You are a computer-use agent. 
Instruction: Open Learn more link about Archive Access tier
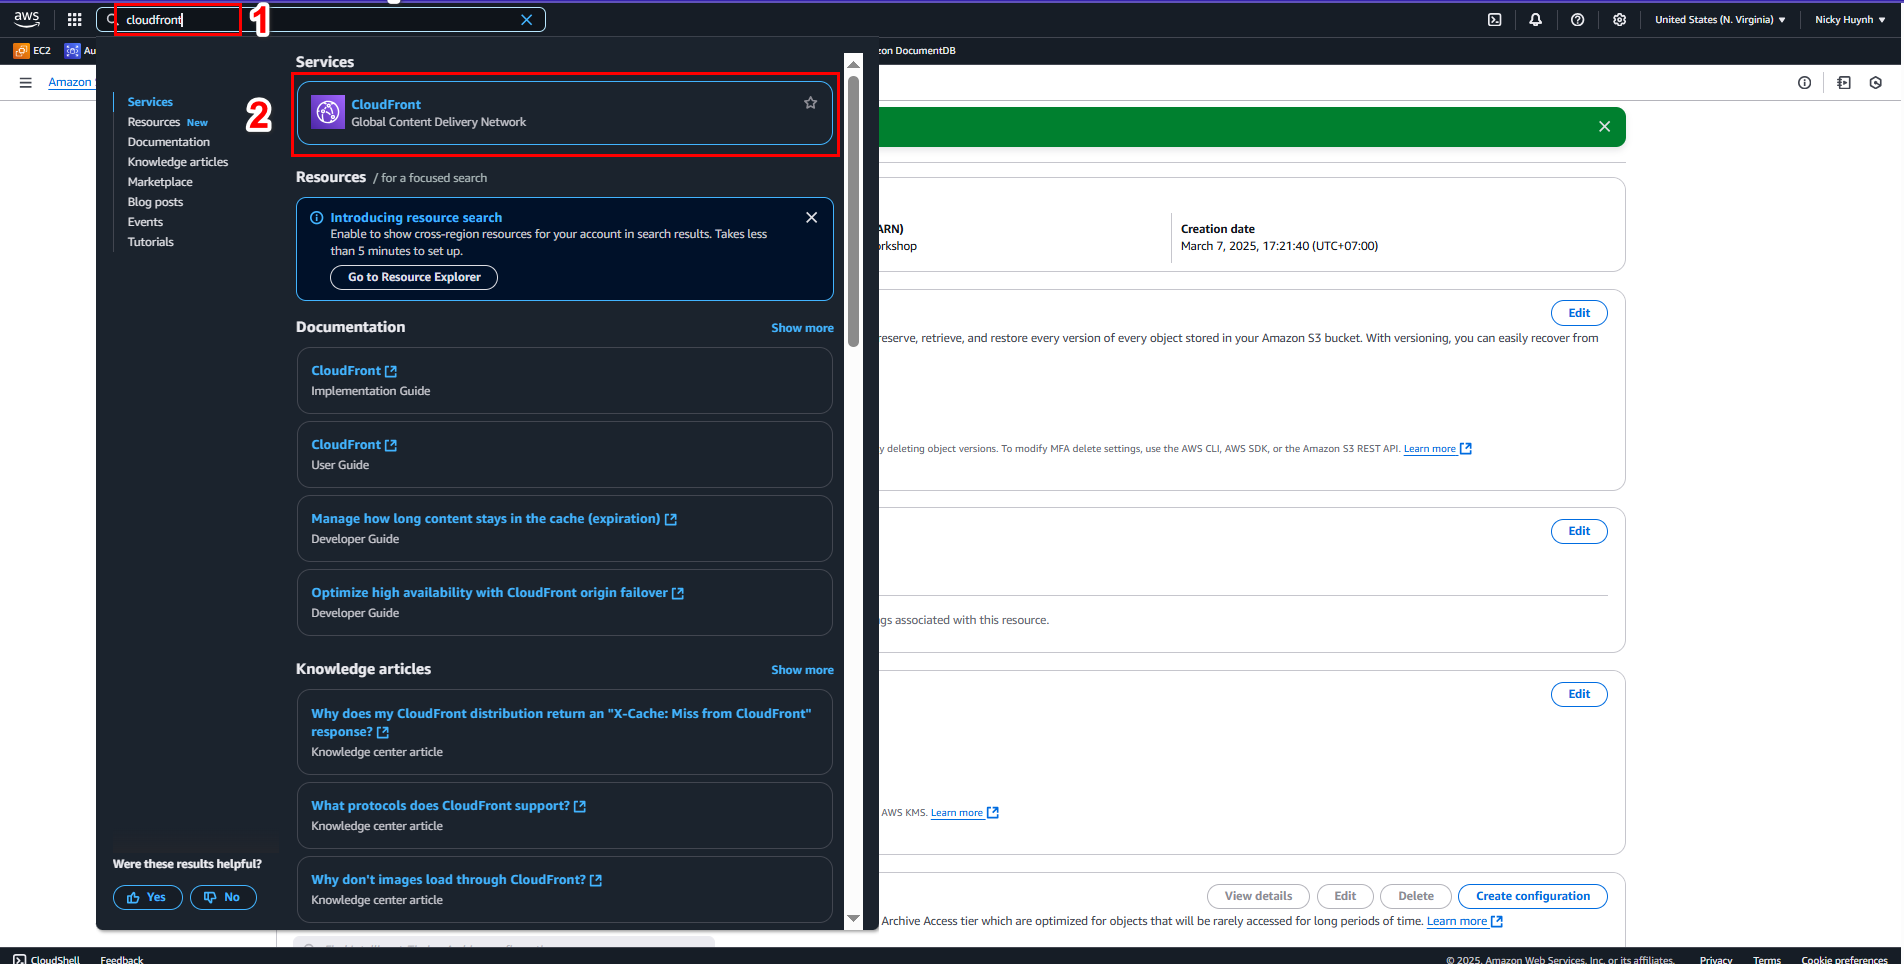[1464, 921]
